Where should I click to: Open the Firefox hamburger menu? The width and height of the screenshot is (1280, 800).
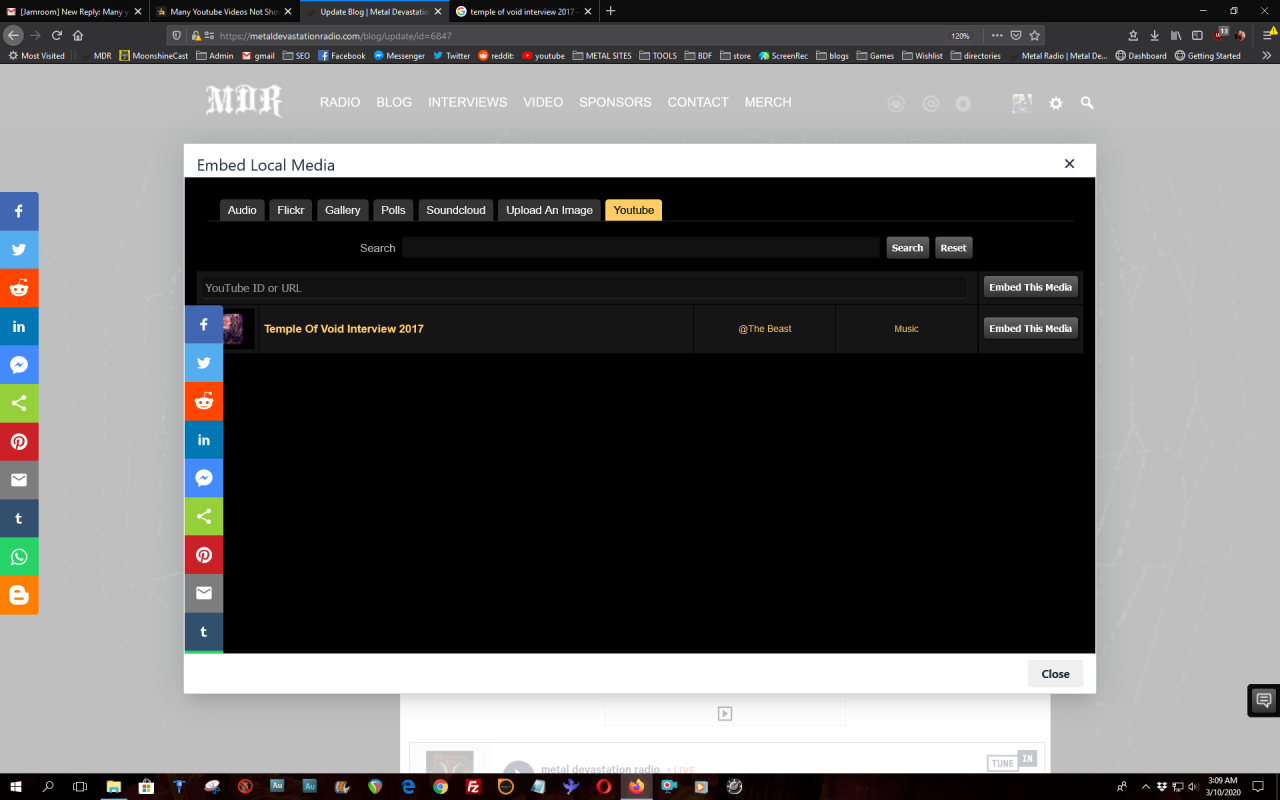[1267, 35]
